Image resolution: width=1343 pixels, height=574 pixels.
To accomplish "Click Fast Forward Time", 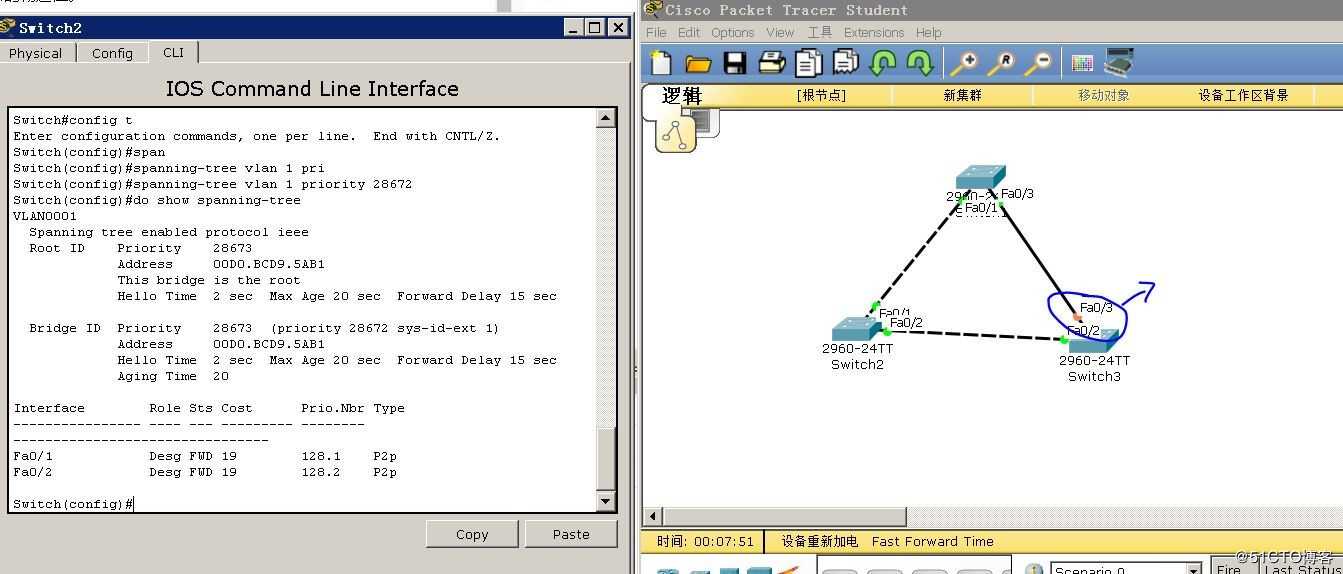I will [932, 541].
